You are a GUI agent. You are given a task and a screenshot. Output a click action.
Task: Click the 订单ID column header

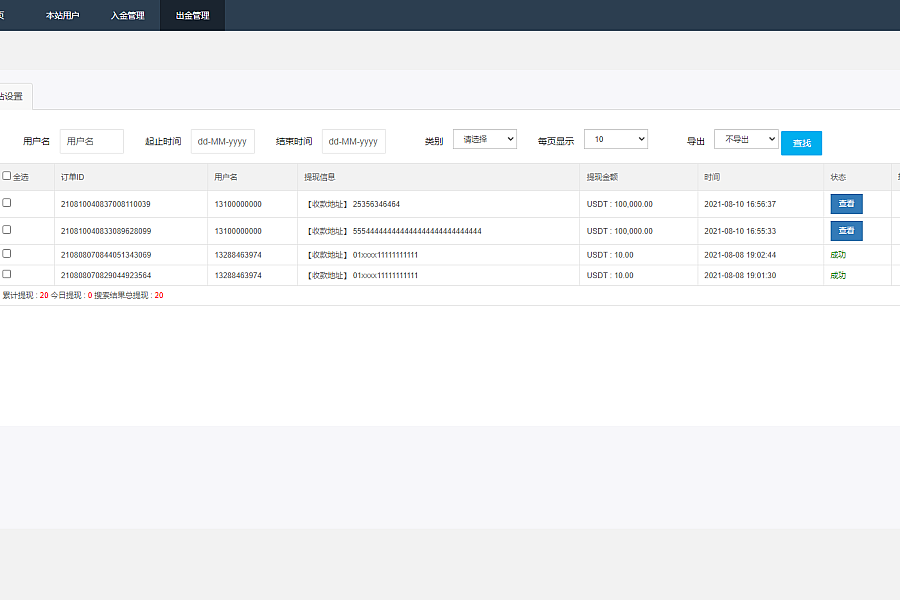point(73,177)
